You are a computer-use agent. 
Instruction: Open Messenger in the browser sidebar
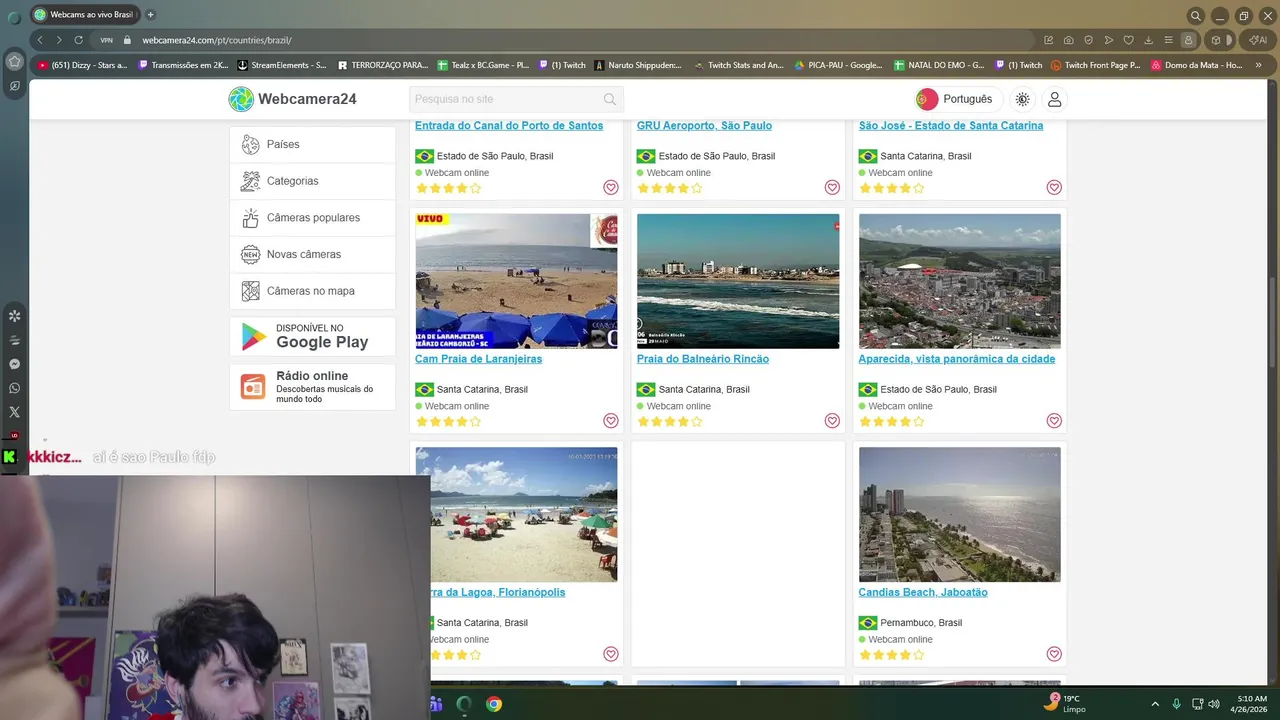point(14,364)
